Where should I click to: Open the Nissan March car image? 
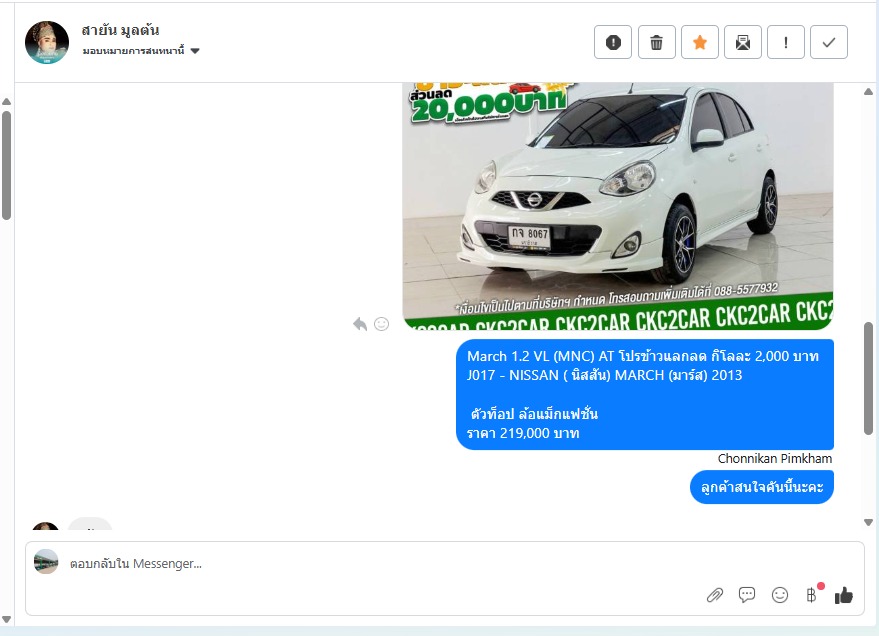coord(618,206)
